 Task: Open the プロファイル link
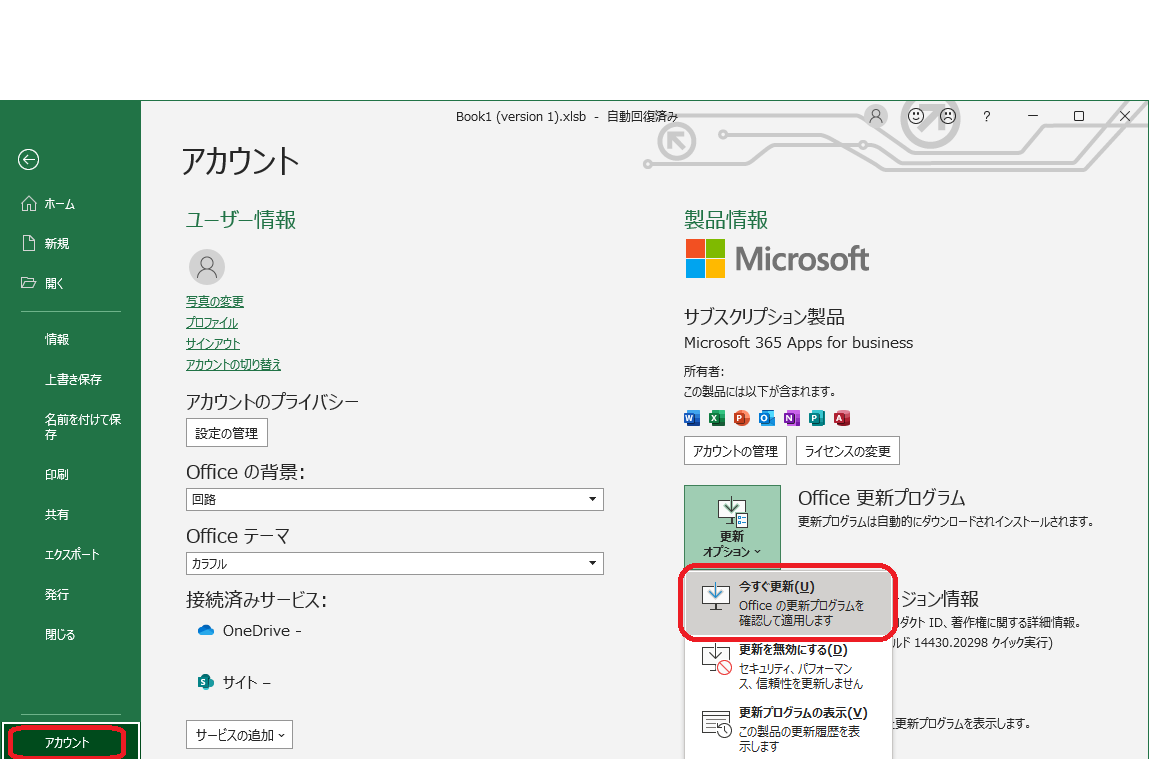point(212,322)
